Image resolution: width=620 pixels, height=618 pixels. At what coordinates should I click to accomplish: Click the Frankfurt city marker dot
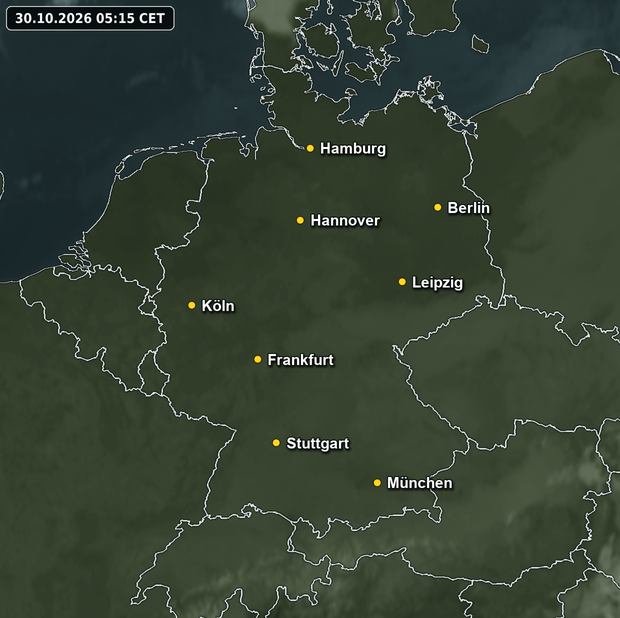pos(257,359)
